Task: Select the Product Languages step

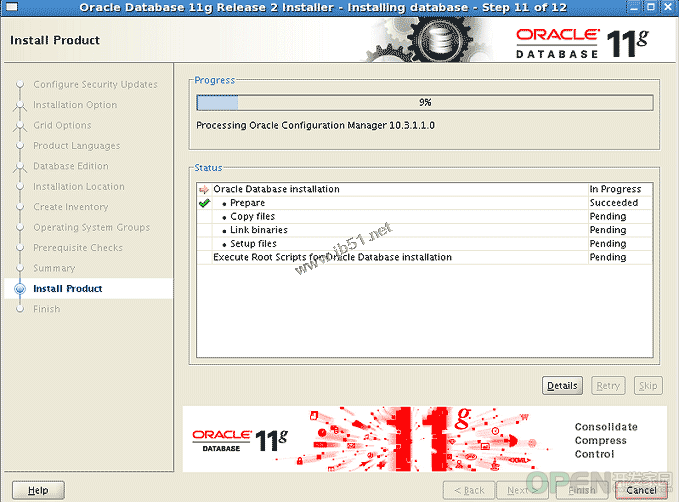Action: click(x=77, y=146)
